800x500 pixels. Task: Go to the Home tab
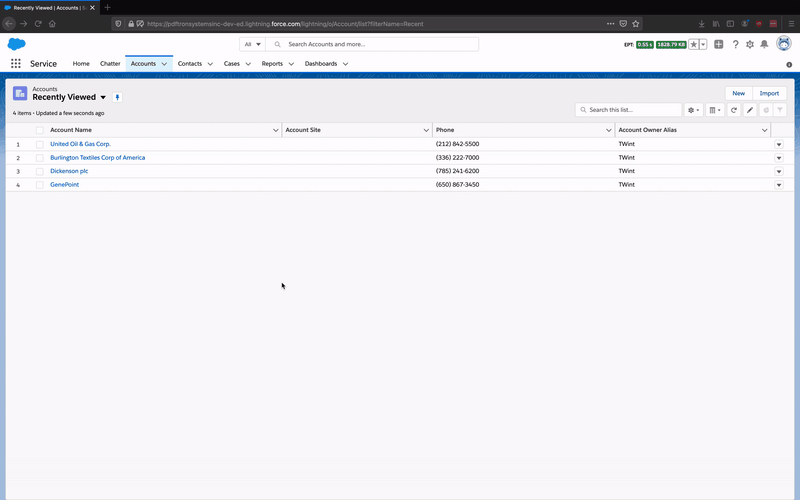coord(81,64)
